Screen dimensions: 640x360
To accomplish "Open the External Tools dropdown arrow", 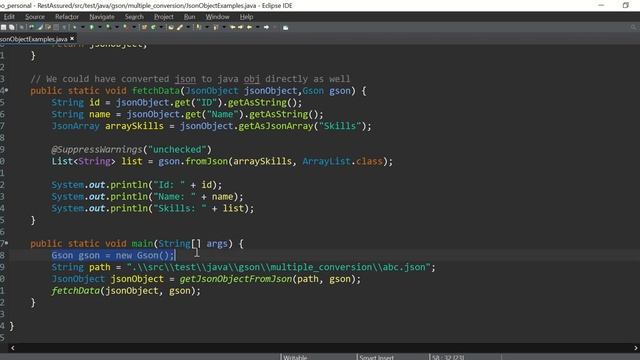I will pyautogui.click(x=134, y=27).
